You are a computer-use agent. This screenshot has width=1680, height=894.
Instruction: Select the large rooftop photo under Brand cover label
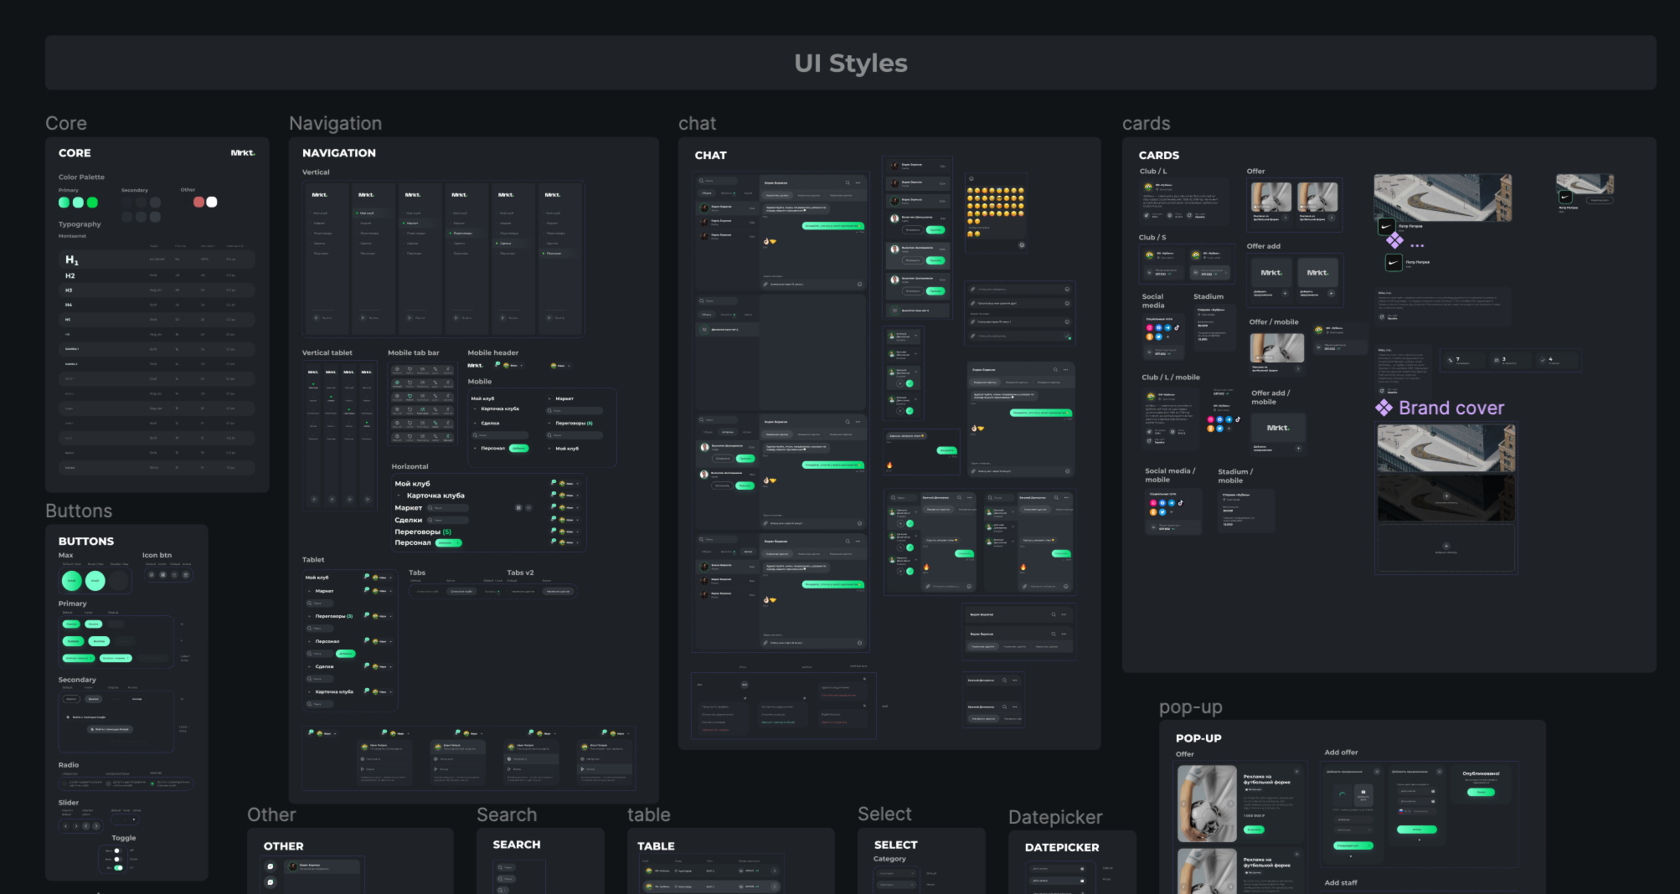1445,447
